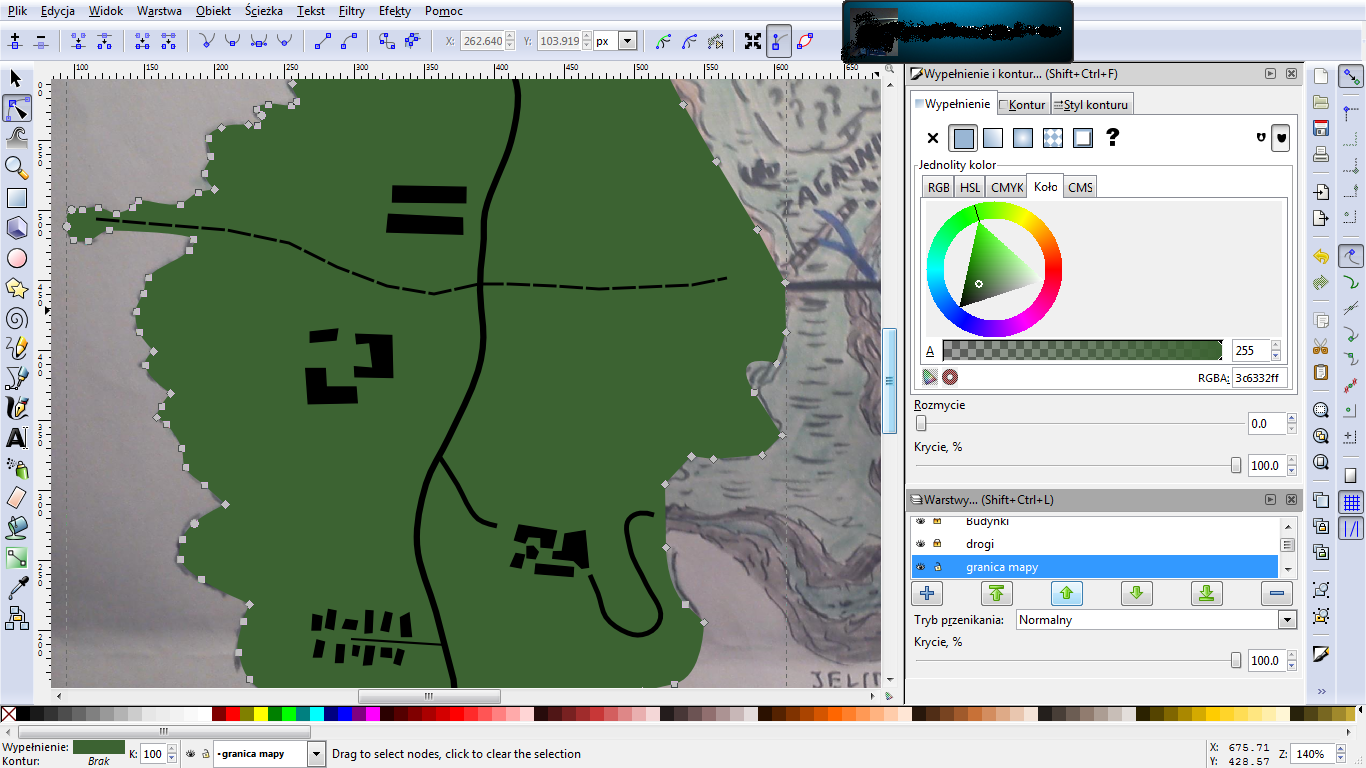
Task: Expand hidden commands toolbar chevron
Action: [x=1321, y=691]
